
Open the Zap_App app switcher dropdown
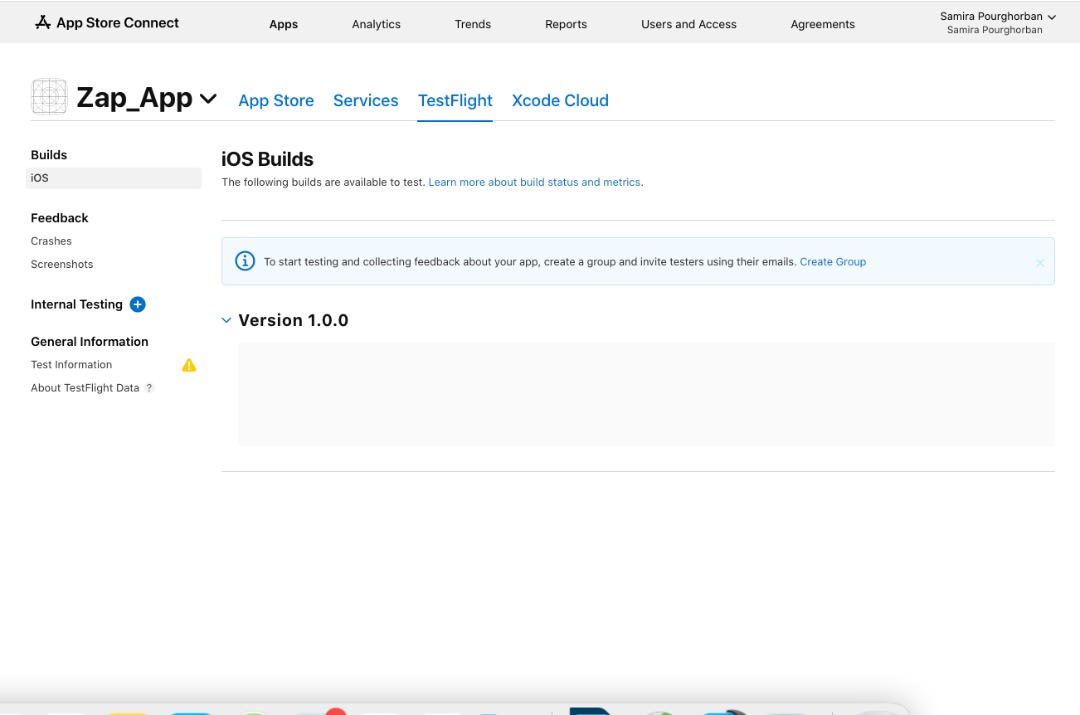pos(208,98)
